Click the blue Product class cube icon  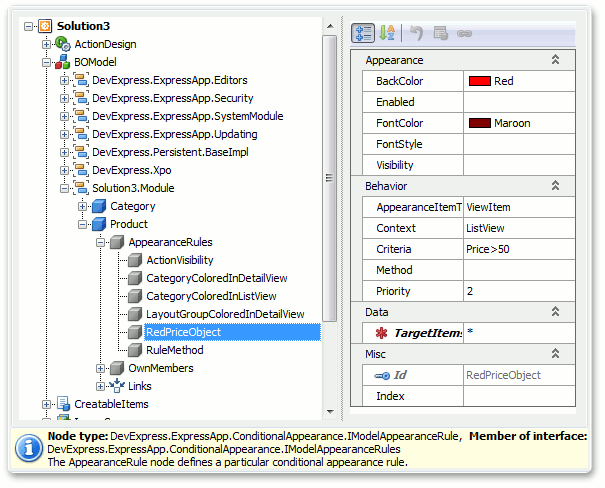pos(99,224)
